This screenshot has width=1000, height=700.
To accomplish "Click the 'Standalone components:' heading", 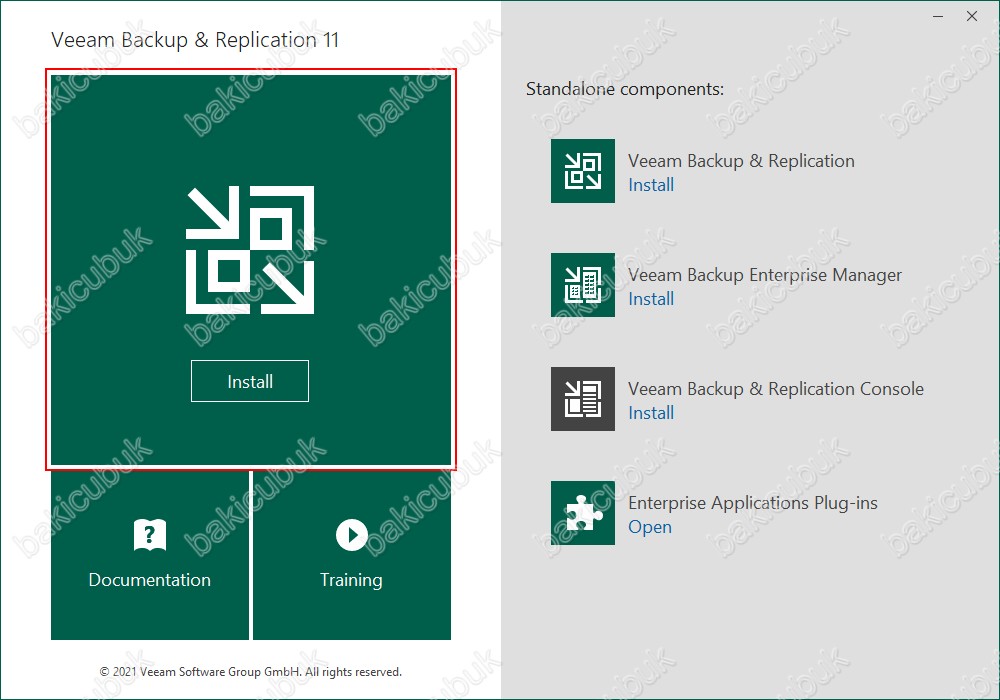I will pyautogui.click(x=625, y=89).
